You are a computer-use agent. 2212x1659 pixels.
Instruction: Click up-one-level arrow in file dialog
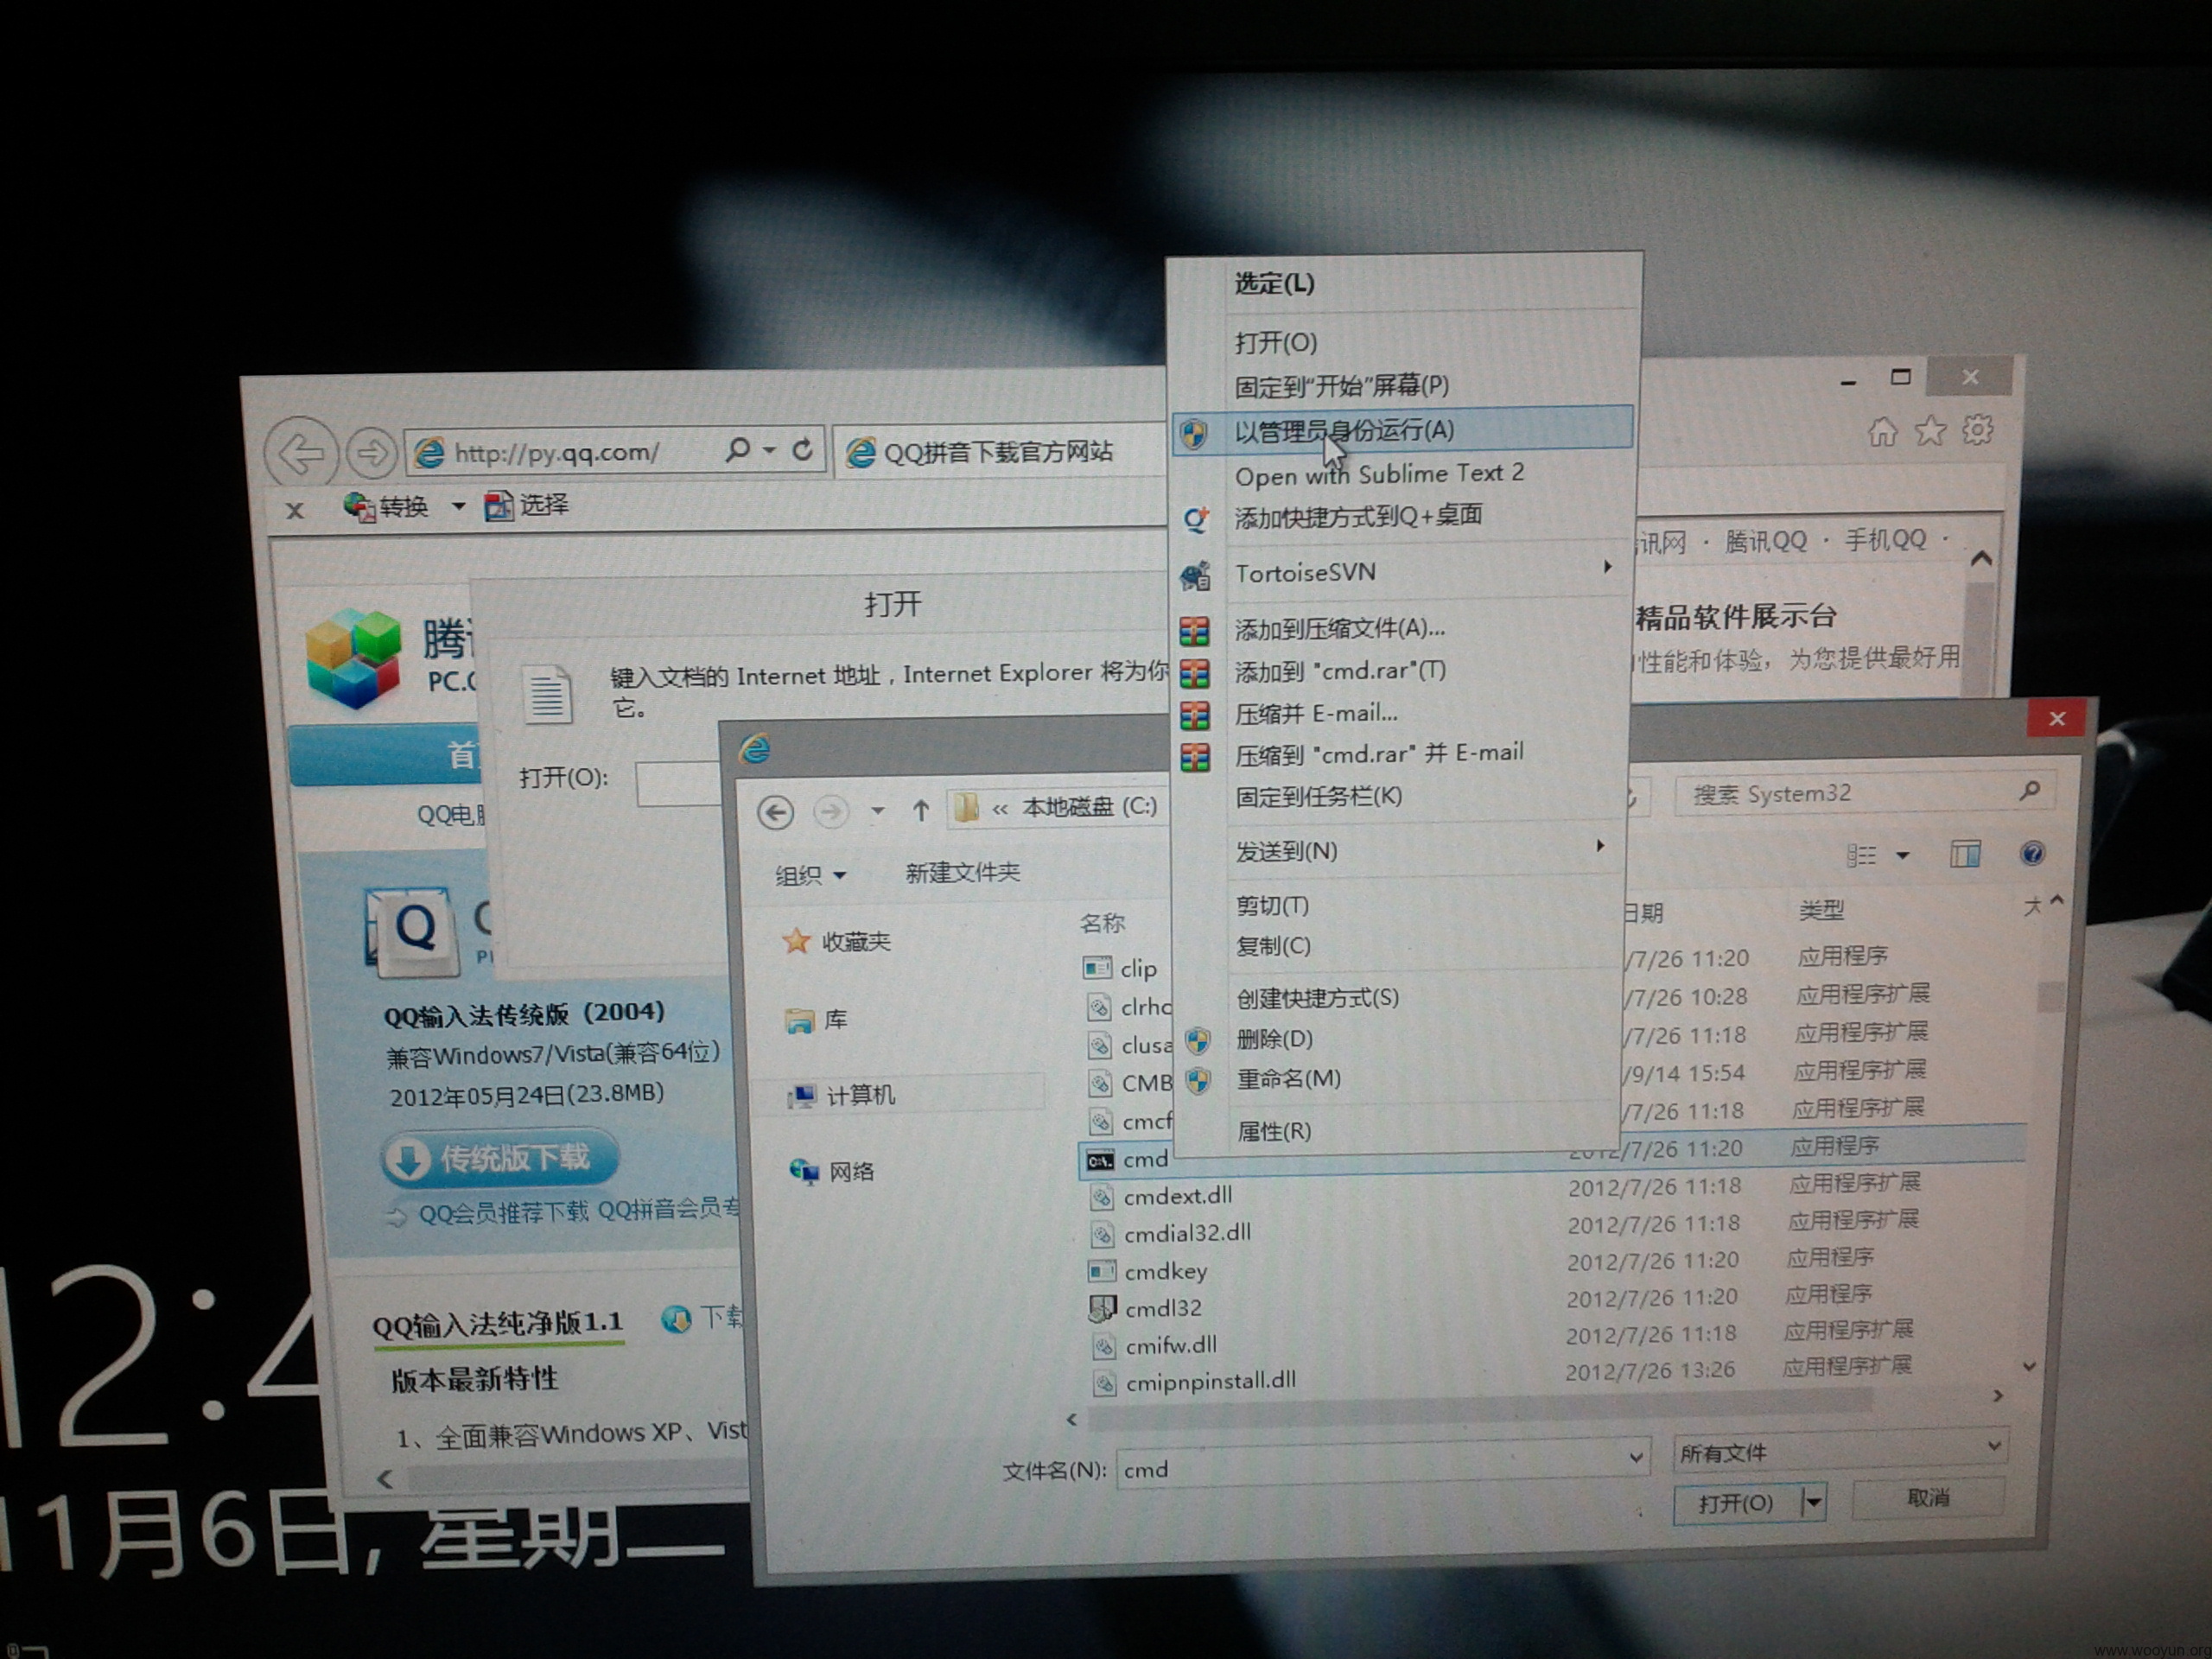[x=921, y=809]
